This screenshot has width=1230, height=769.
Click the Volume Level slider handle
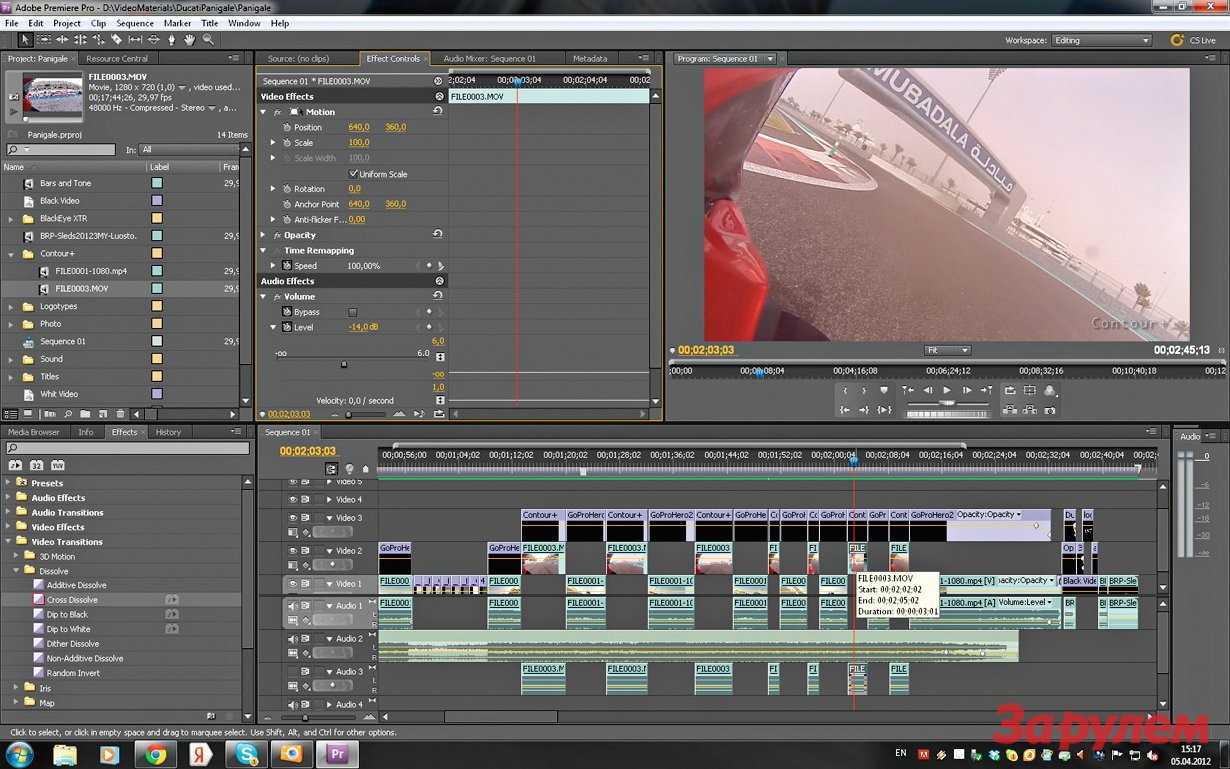coord(344,364)
